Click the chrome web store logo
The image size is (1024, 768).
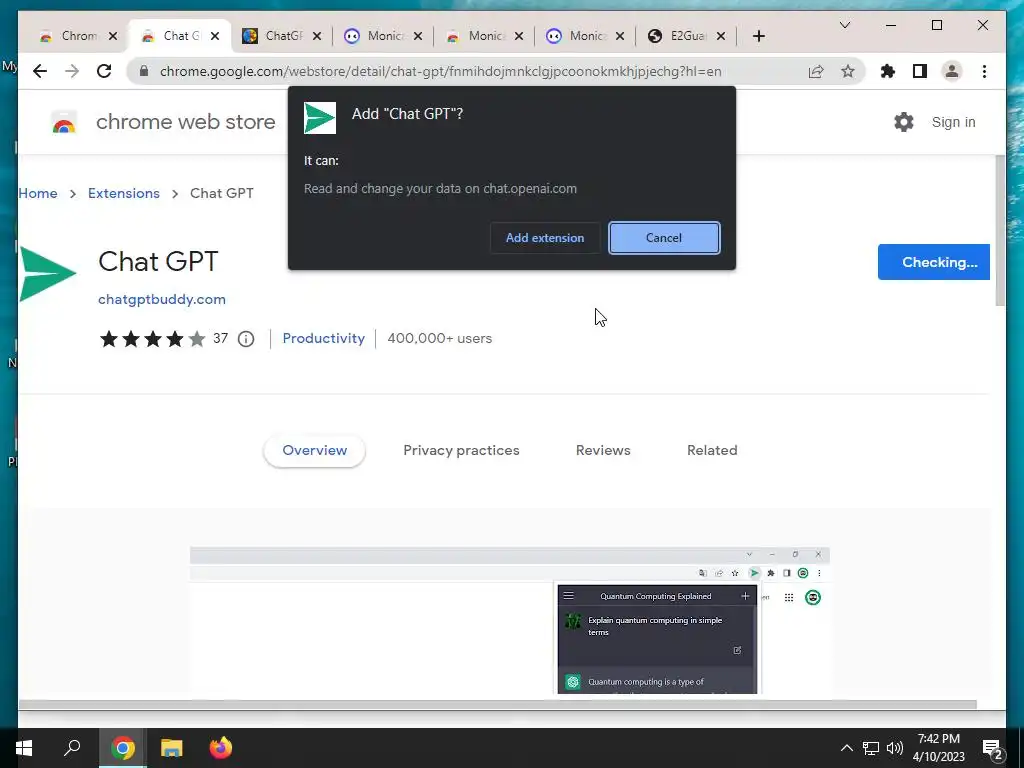point(64,122)
